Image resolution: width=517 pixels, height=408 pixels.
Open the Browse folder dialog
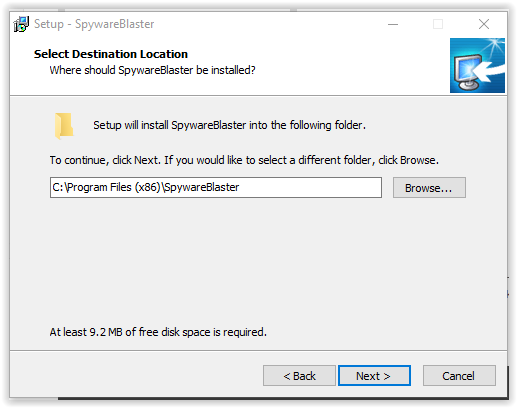[x=429, y=188]
